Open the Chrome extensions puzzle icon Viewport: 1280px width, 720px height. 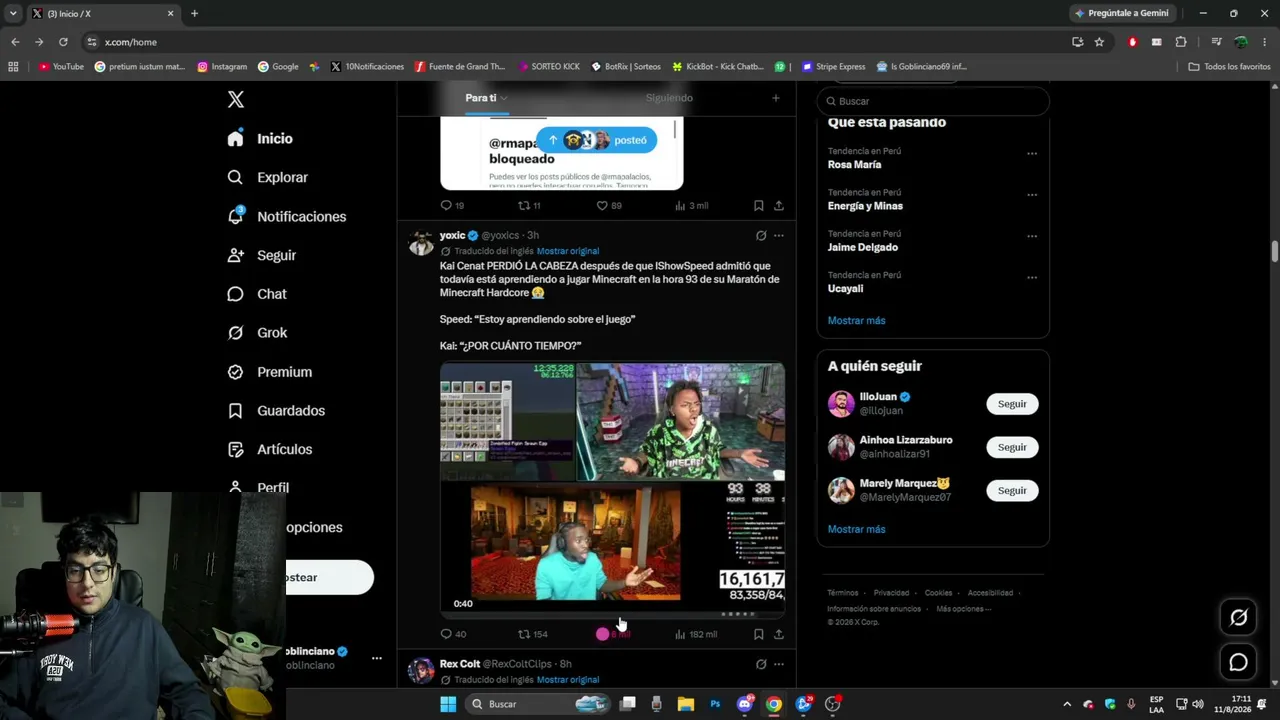point(1181,42)
